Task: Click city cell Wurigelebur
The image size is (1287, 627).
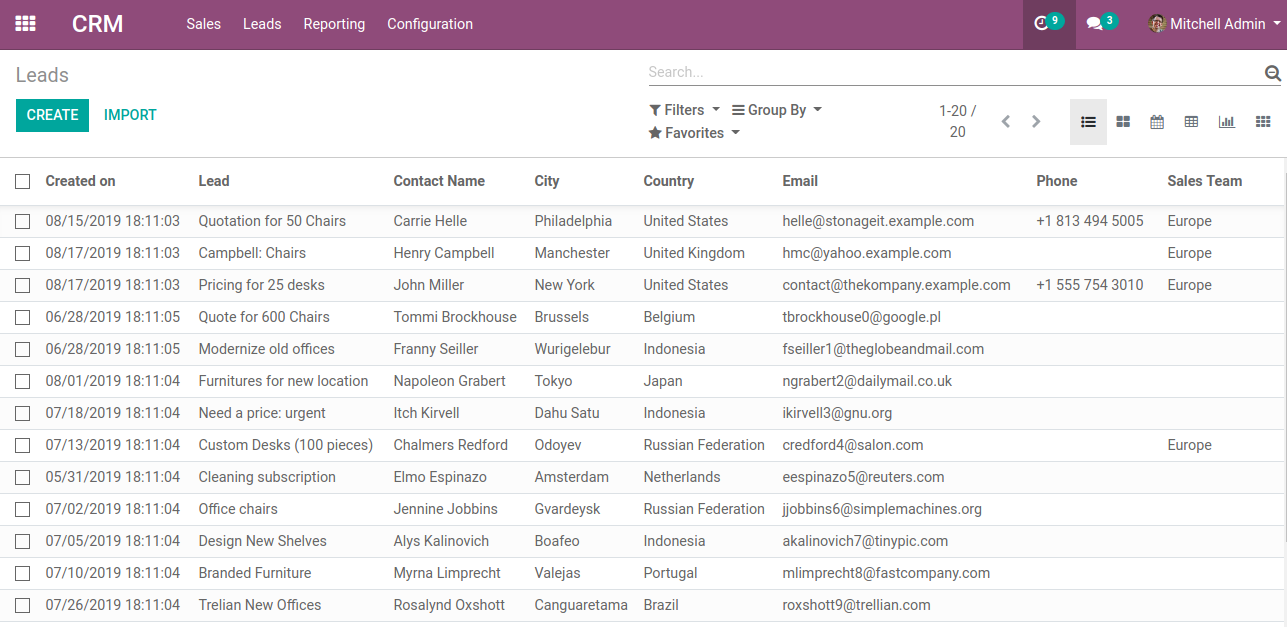Action: (x=572, y=349)
